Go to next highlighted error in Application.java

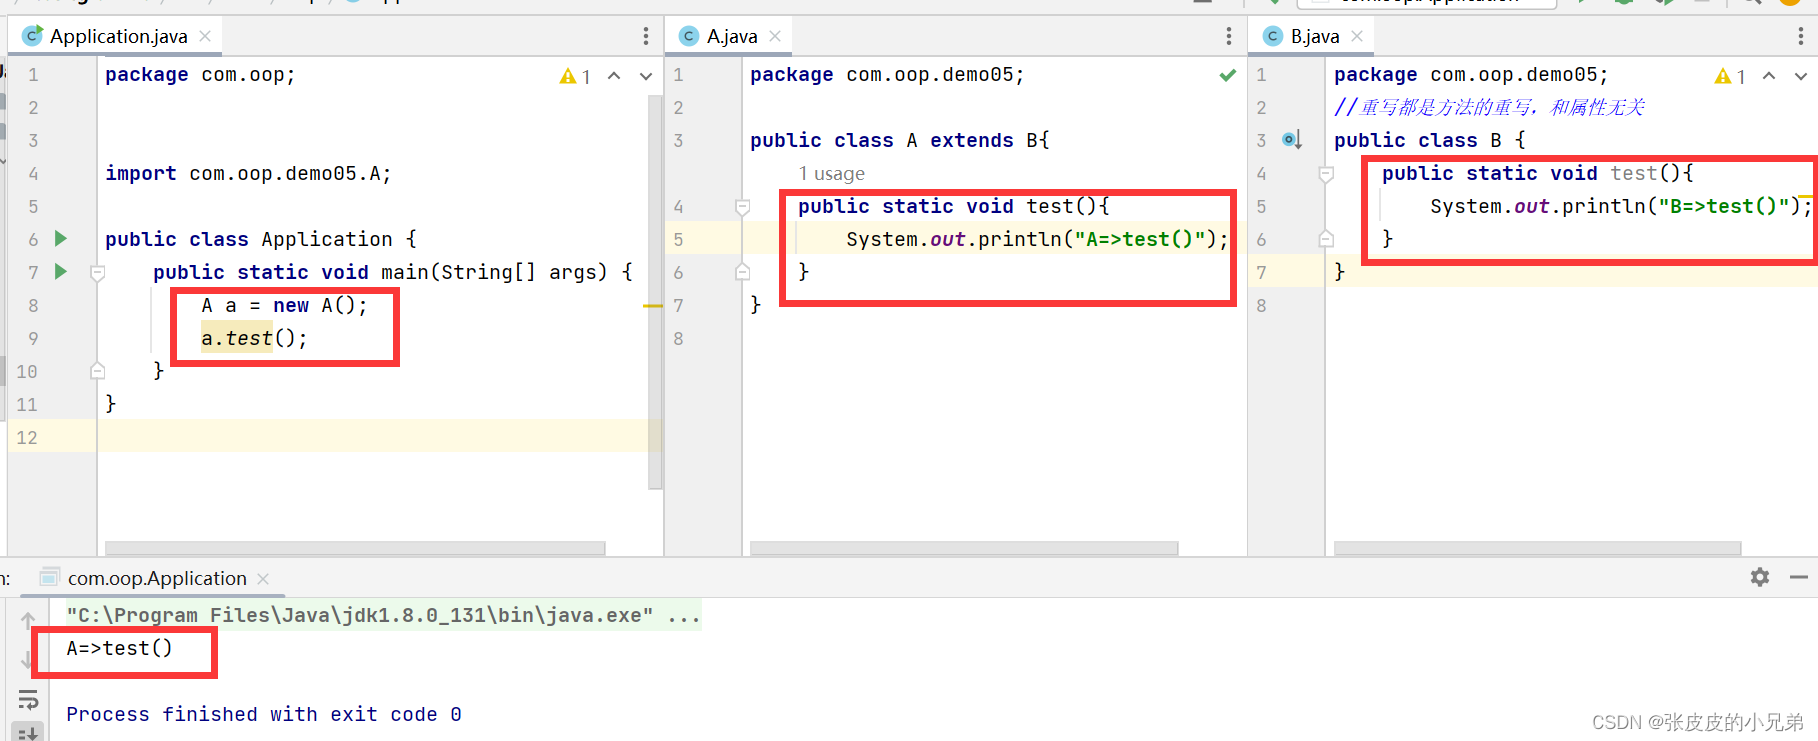pyautogui.click(x=646, y=76)
